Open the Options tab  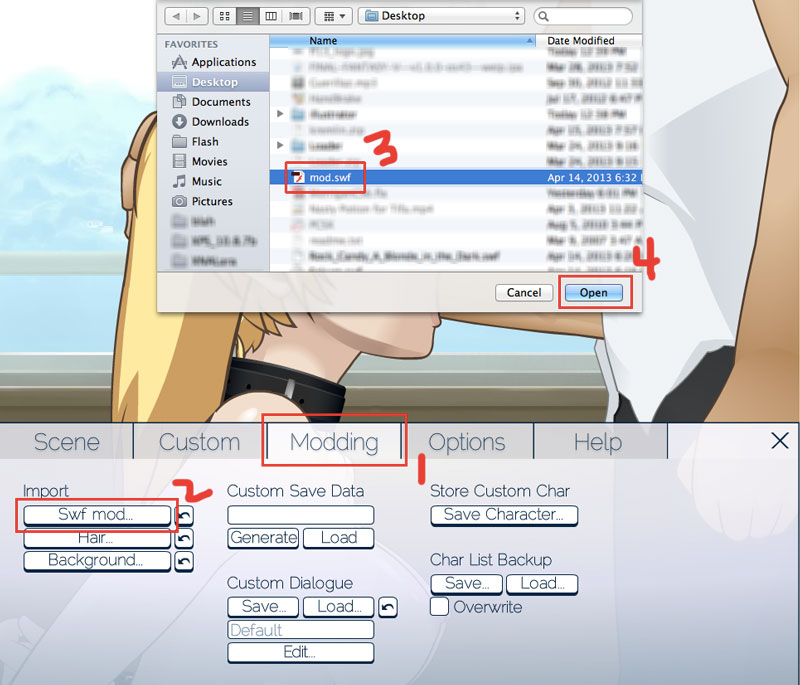(466, 442)
